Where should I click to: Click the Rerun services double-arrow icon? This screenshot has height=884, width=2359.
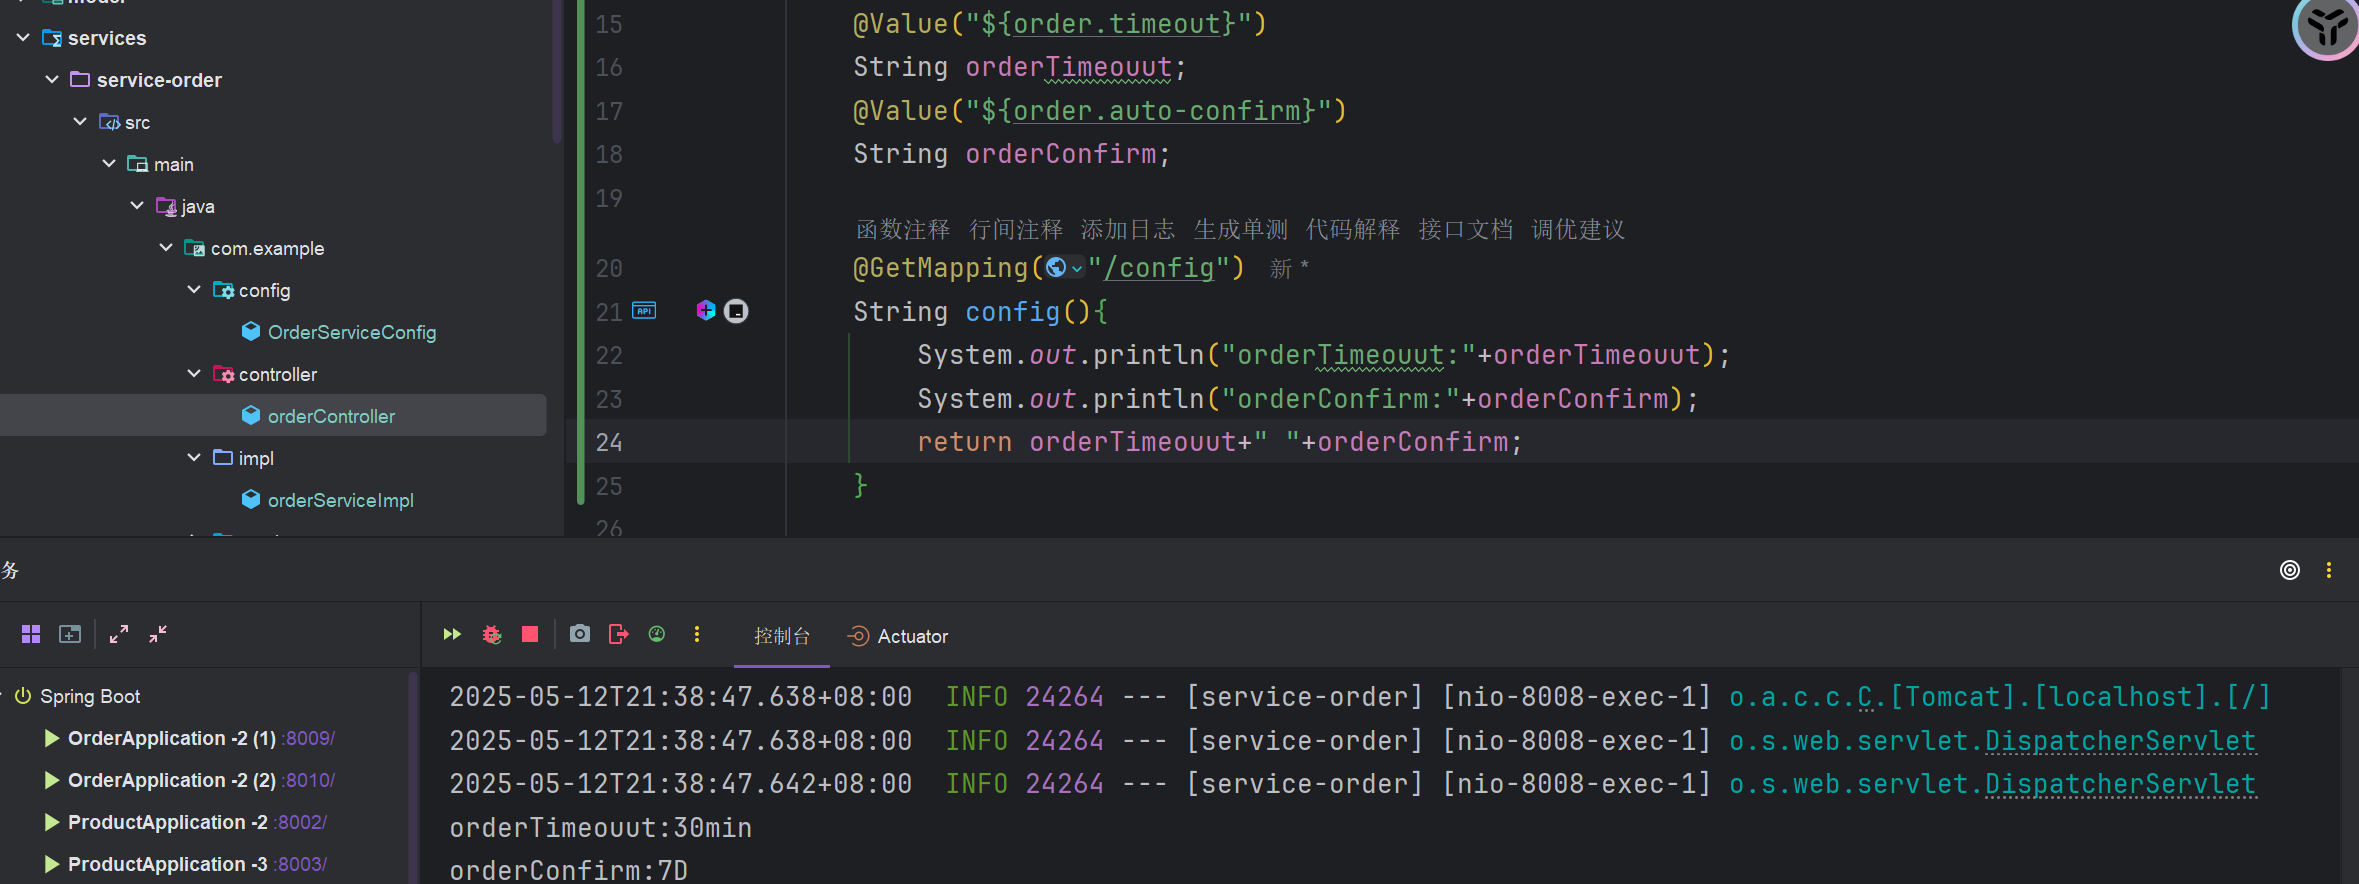click(452, 635)
